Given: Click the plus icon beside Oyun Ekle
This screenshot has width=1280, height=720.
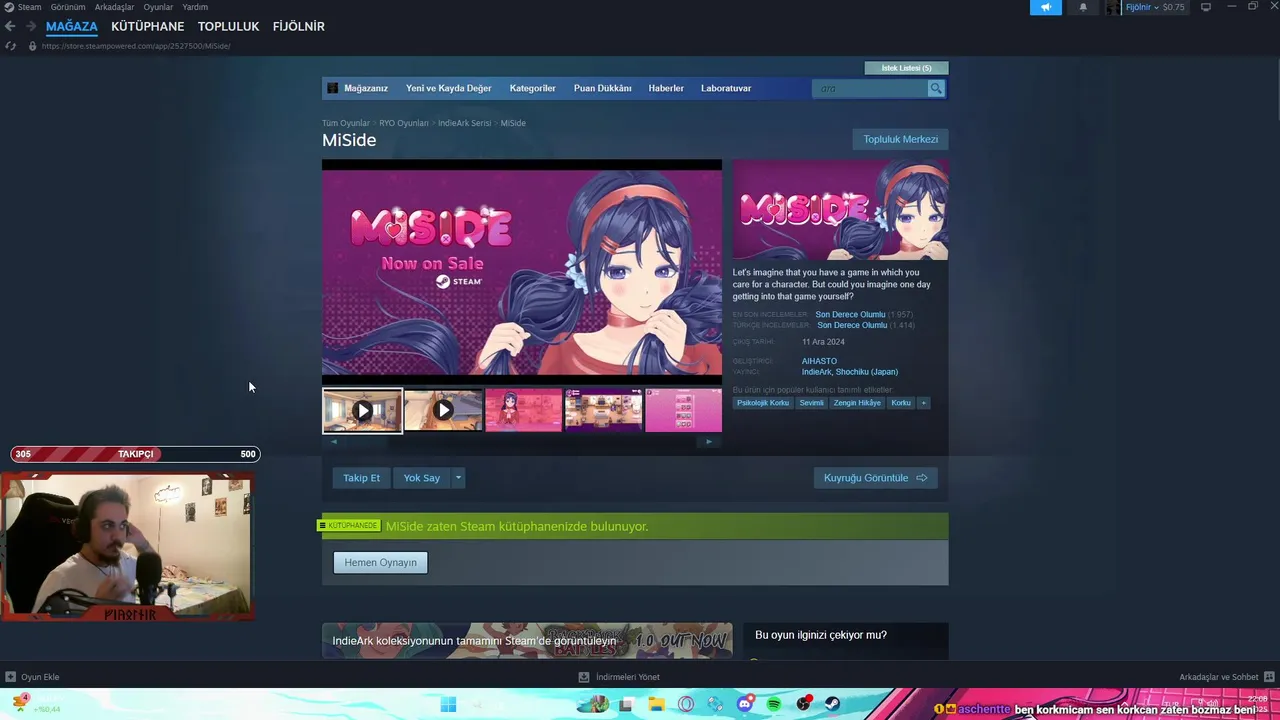Looking at the screenshot, I should [10, 677].
